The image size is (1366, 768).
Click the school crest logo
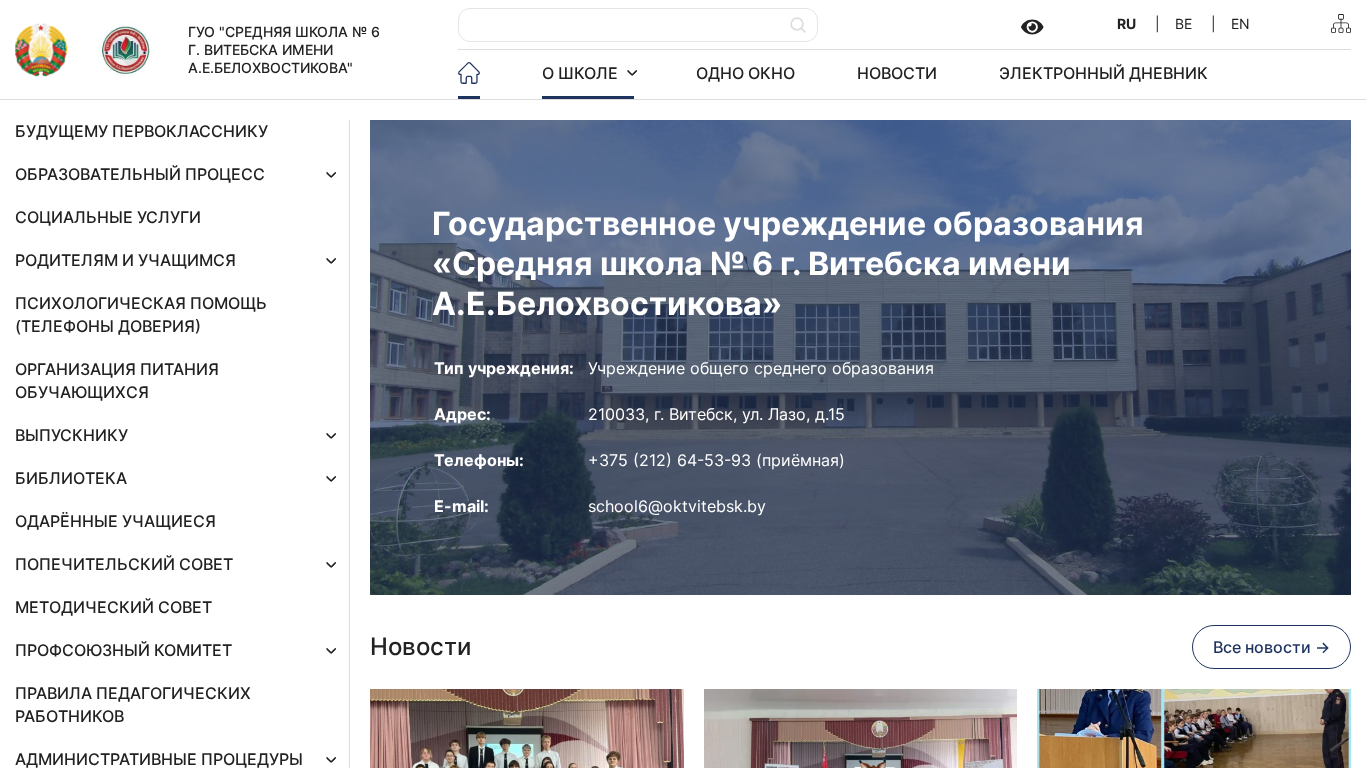(125, 50)
